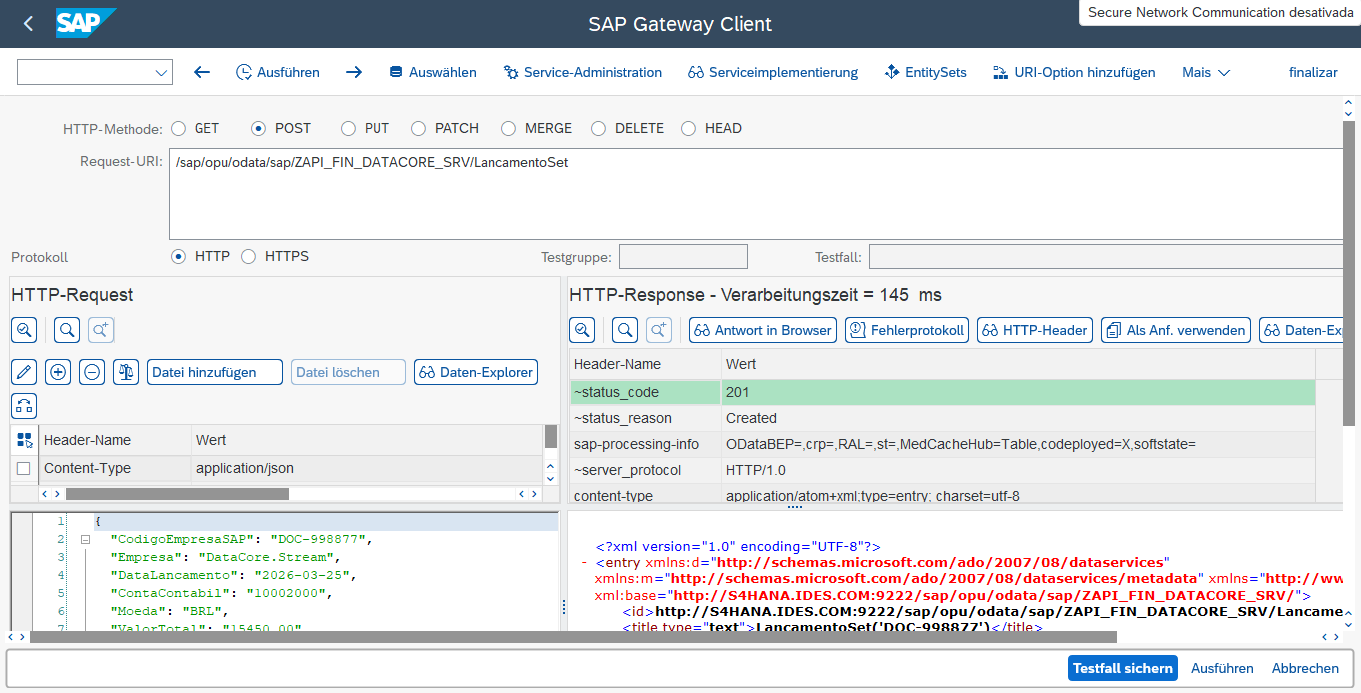Click the main window vertical scrollbar
The image size is (1361, 693).
(1350, 273)
